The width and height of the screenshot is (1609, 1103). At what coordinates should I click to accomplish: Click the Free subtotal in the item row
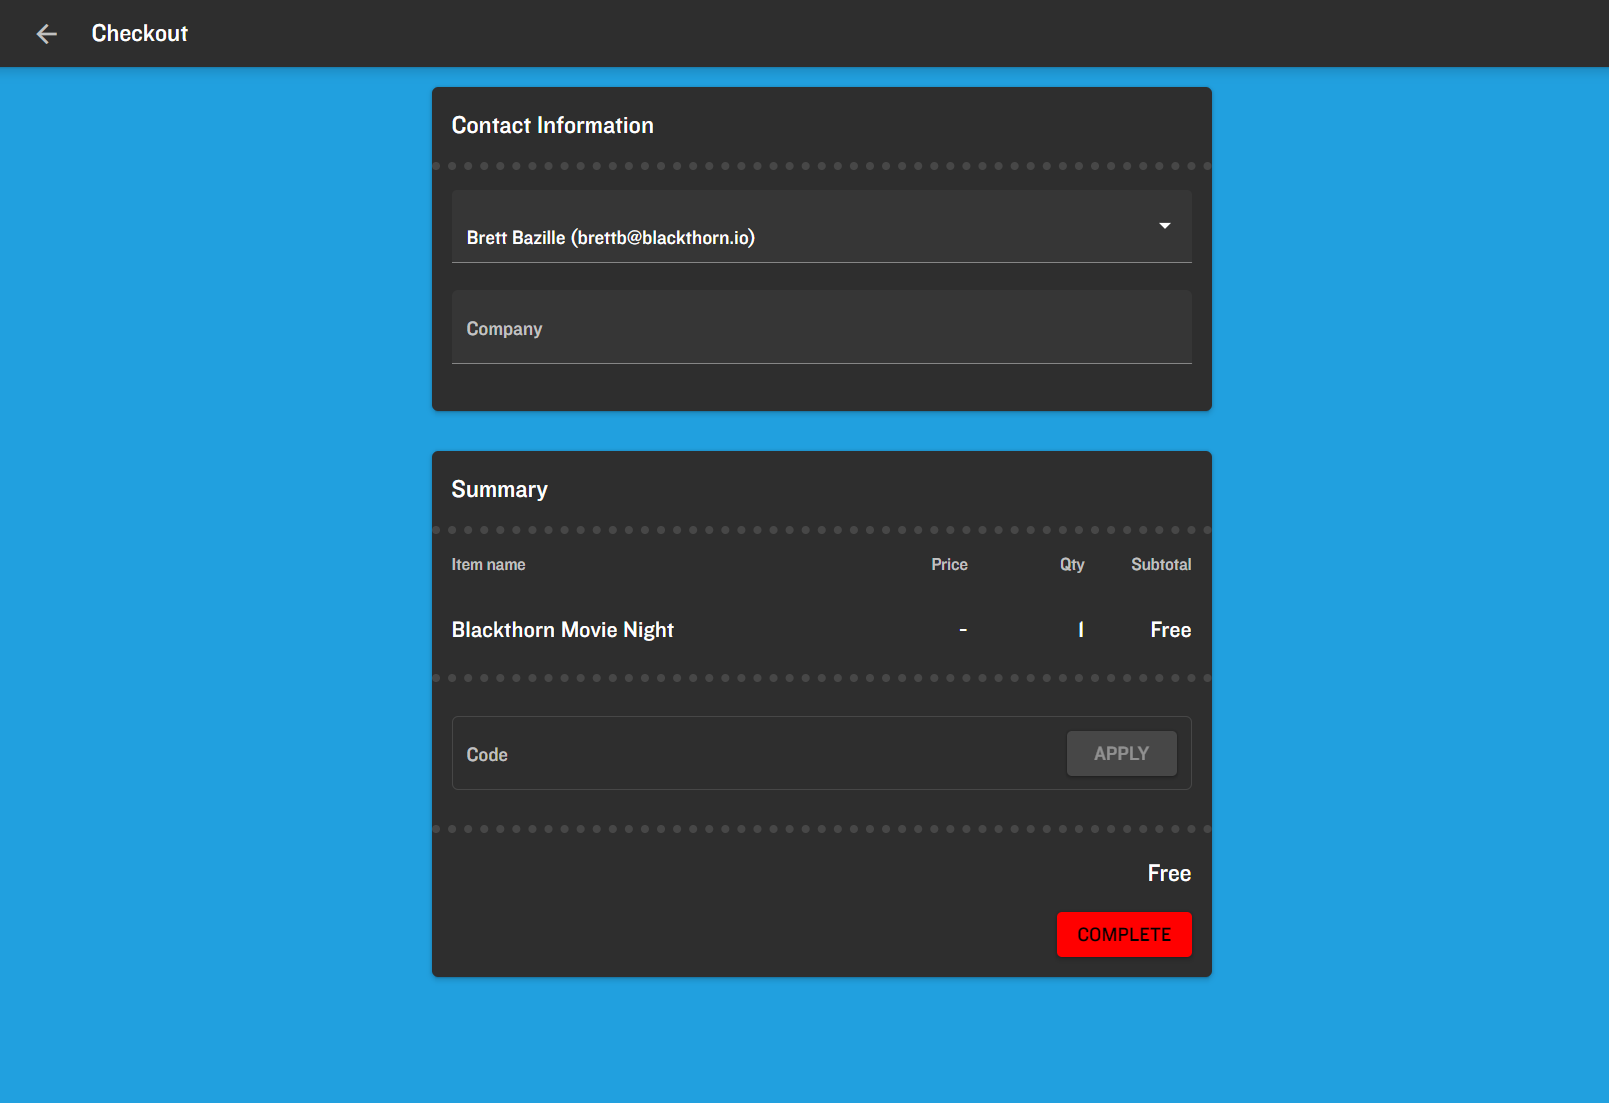[1170, 630]
